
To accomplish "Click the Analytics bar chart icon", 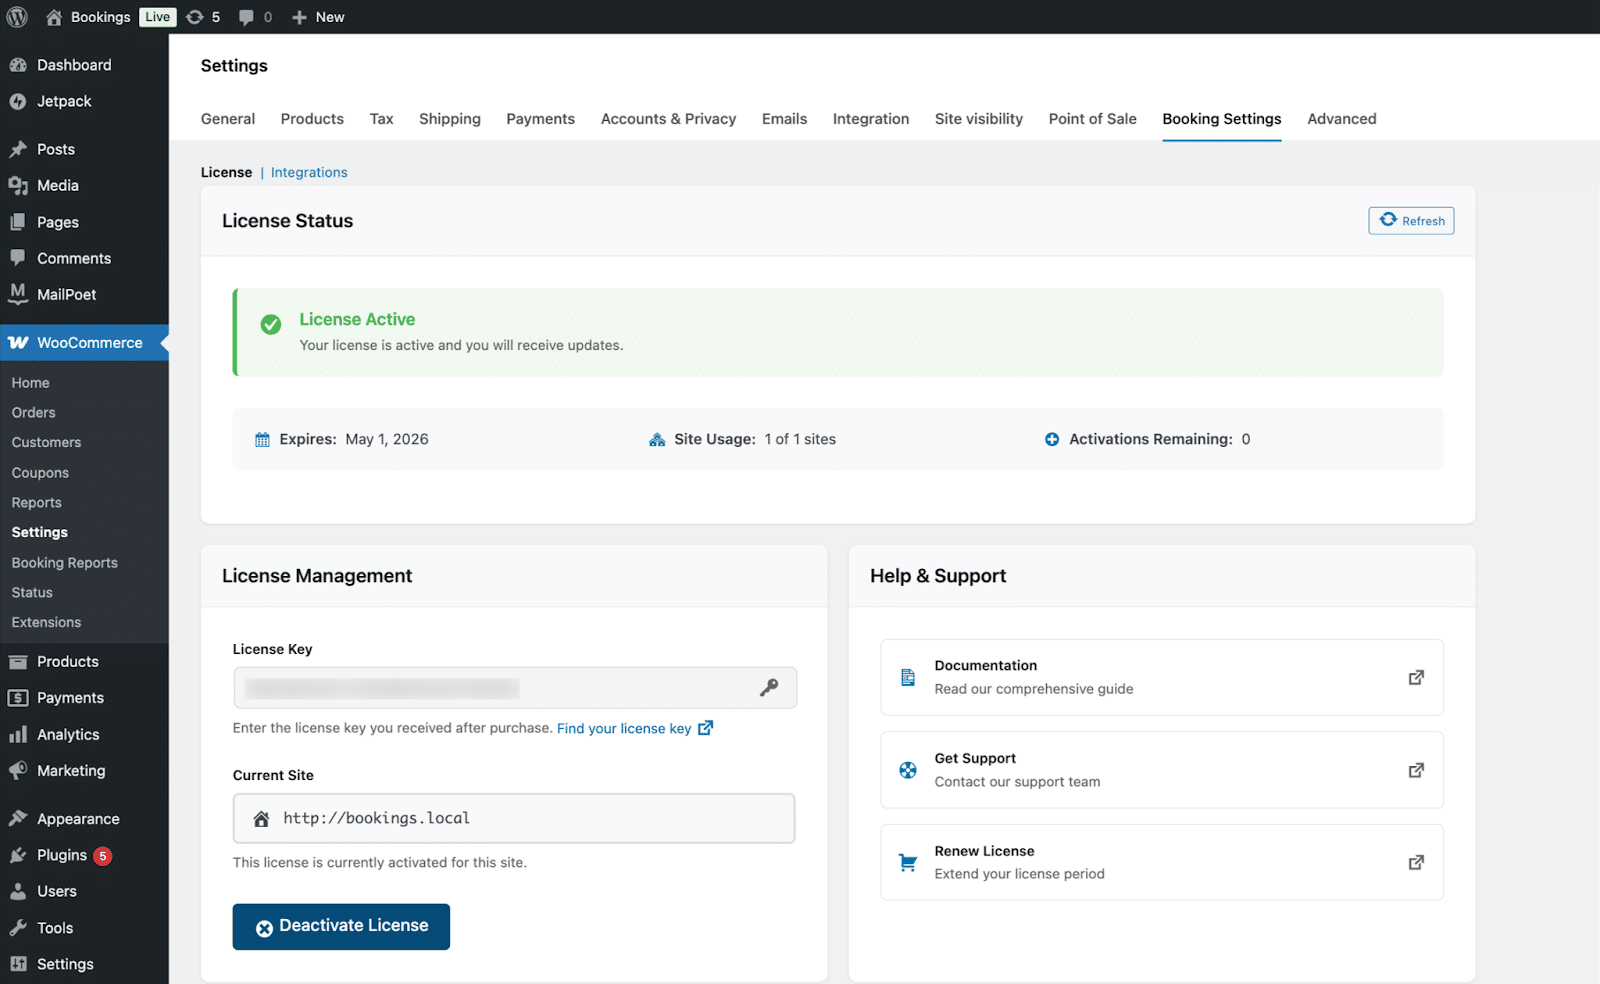I will click(18, 735).
